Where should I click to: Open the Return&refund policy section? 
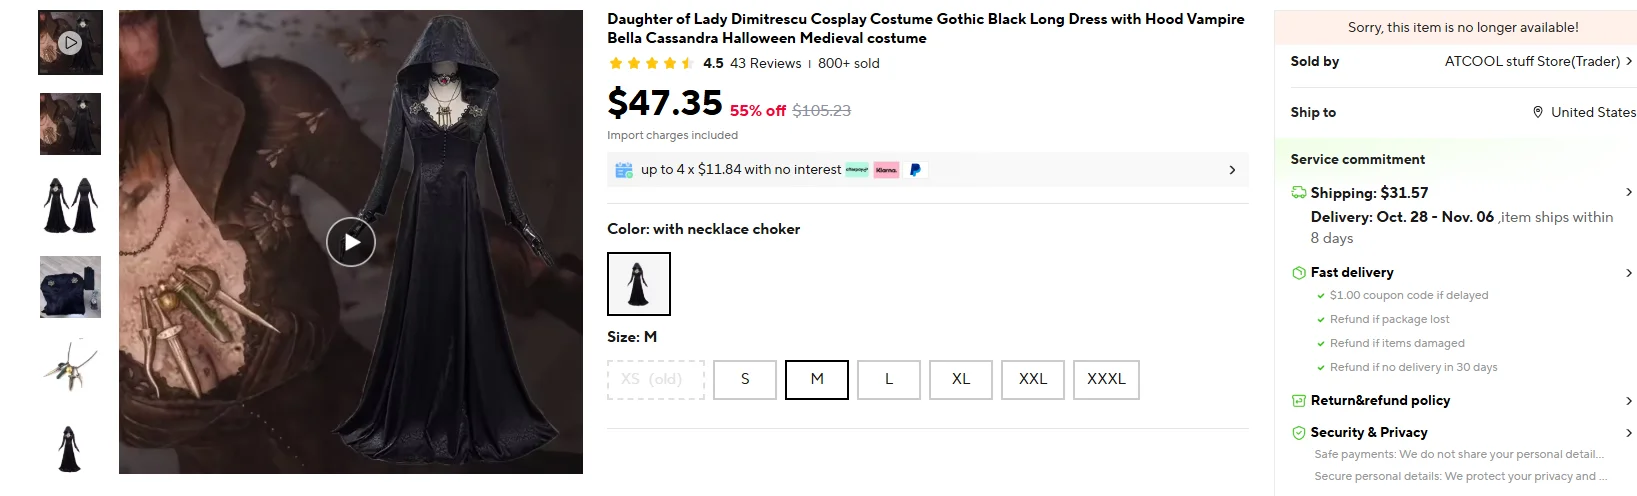pyautogui.click(x=1380, y=400)
